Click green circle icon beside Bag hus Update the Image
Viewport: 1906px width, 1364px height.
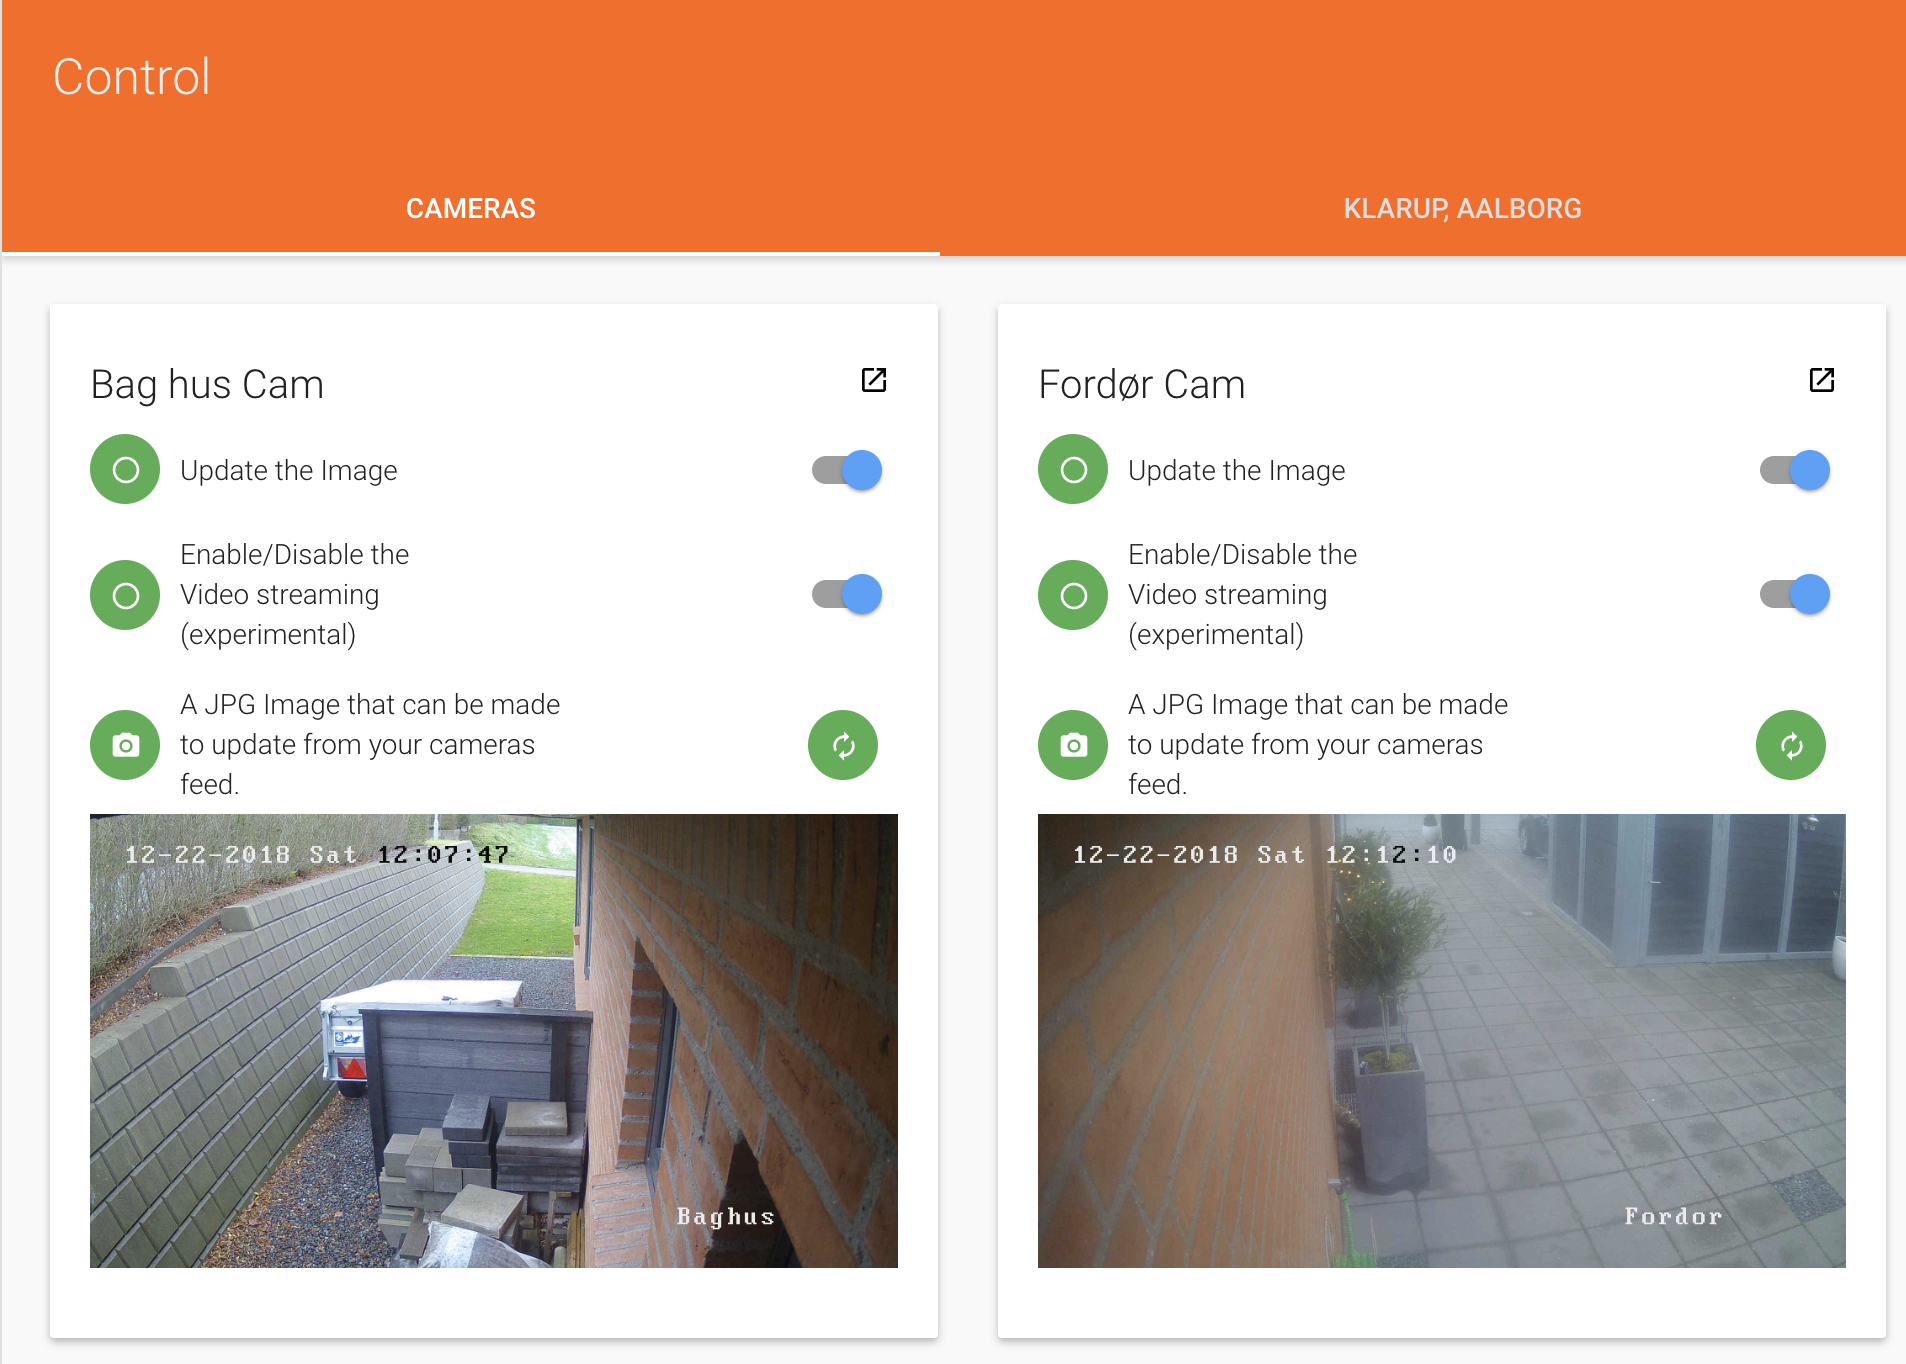point(125,469)
